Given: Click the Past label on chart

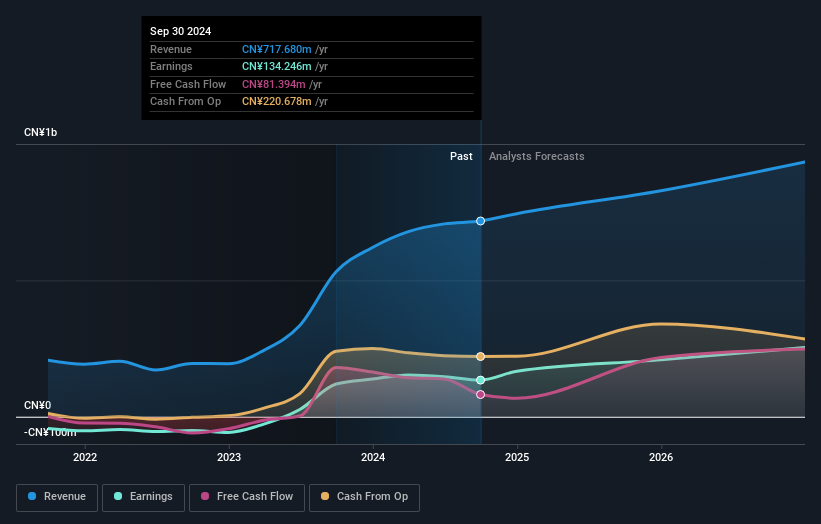Looking at the screenshot, I should click(461, 156).
